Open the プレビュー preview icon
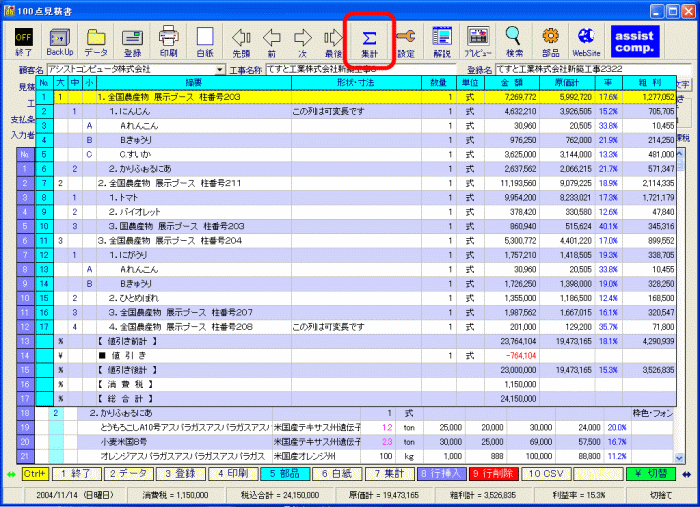This screenshot has height=507, width=700. pos(478,42)
